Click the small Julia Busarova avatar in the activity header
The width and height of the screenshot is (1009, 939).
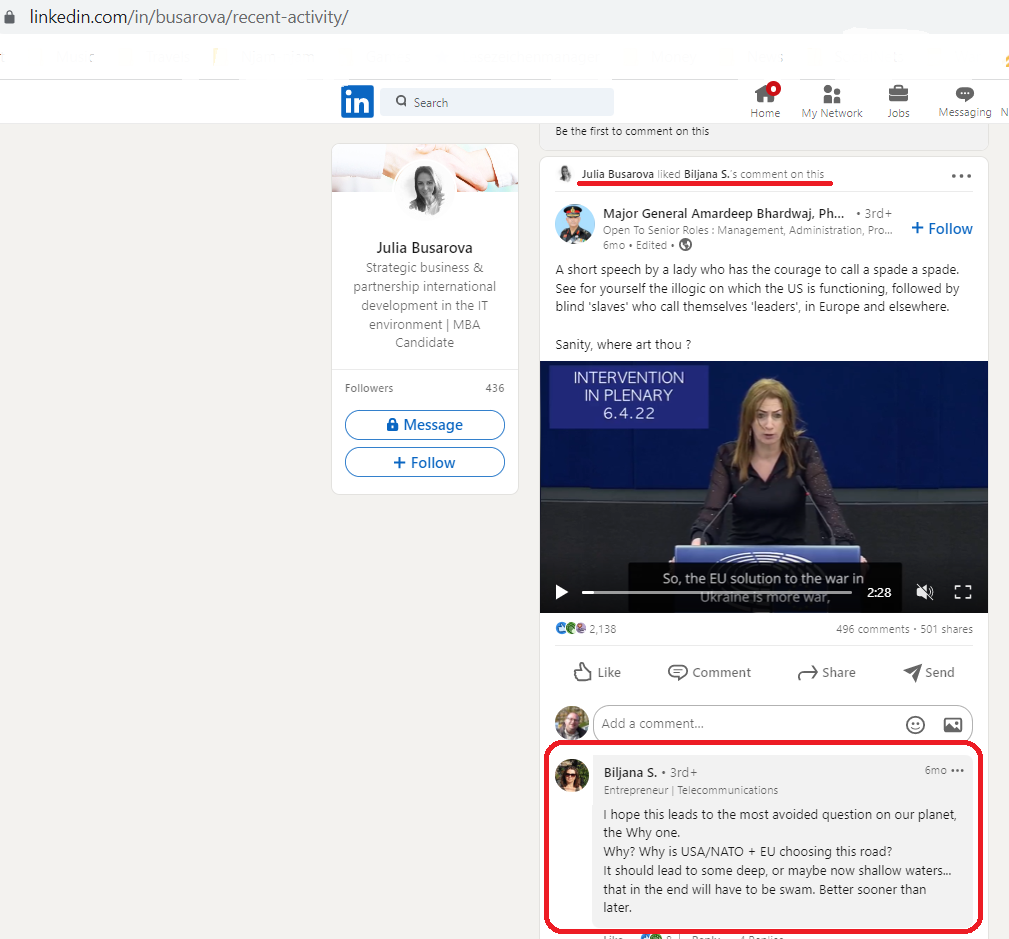(x=565, y=174)
